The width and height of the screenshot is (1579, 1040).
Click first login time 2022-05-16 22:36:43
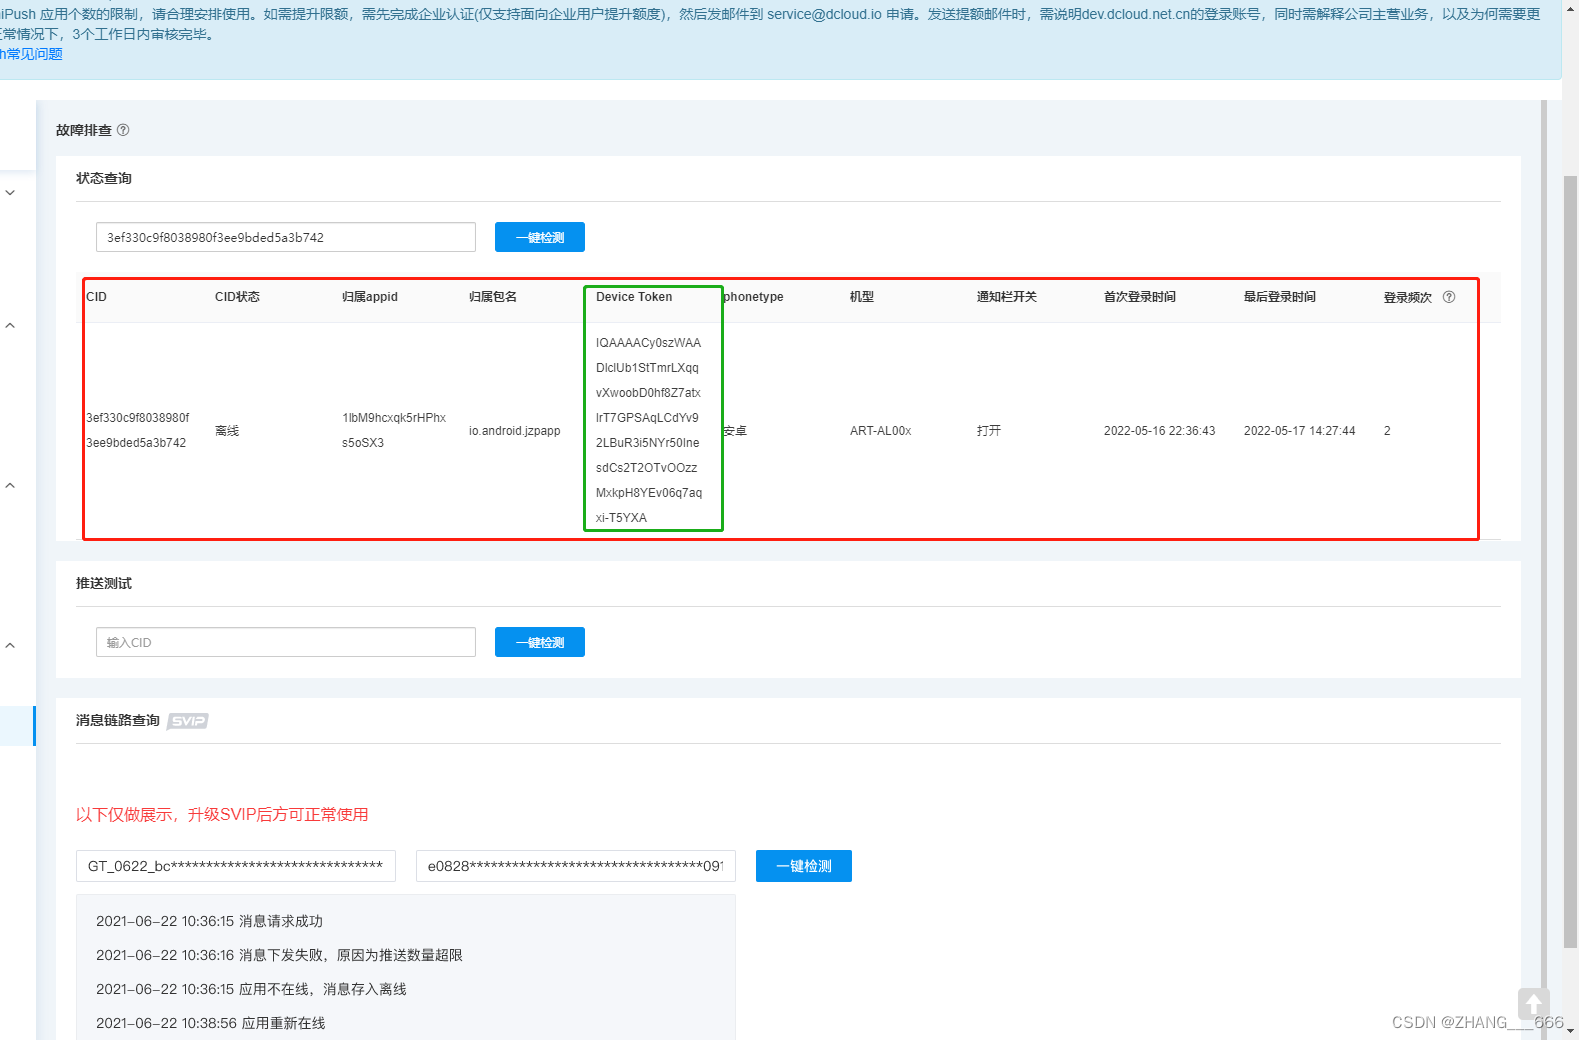click(1160, 431)
